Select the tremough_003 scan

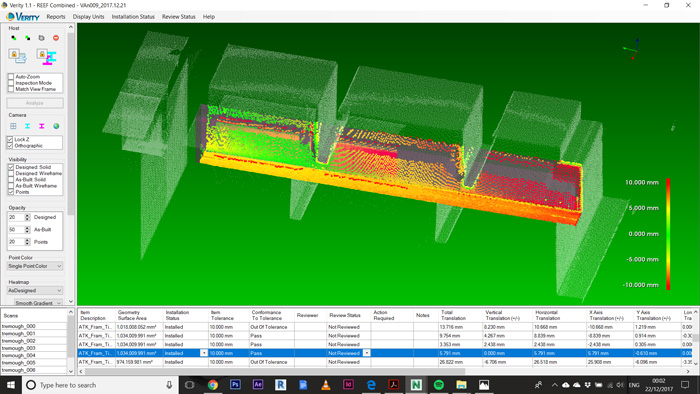click(x=18, y=348)
